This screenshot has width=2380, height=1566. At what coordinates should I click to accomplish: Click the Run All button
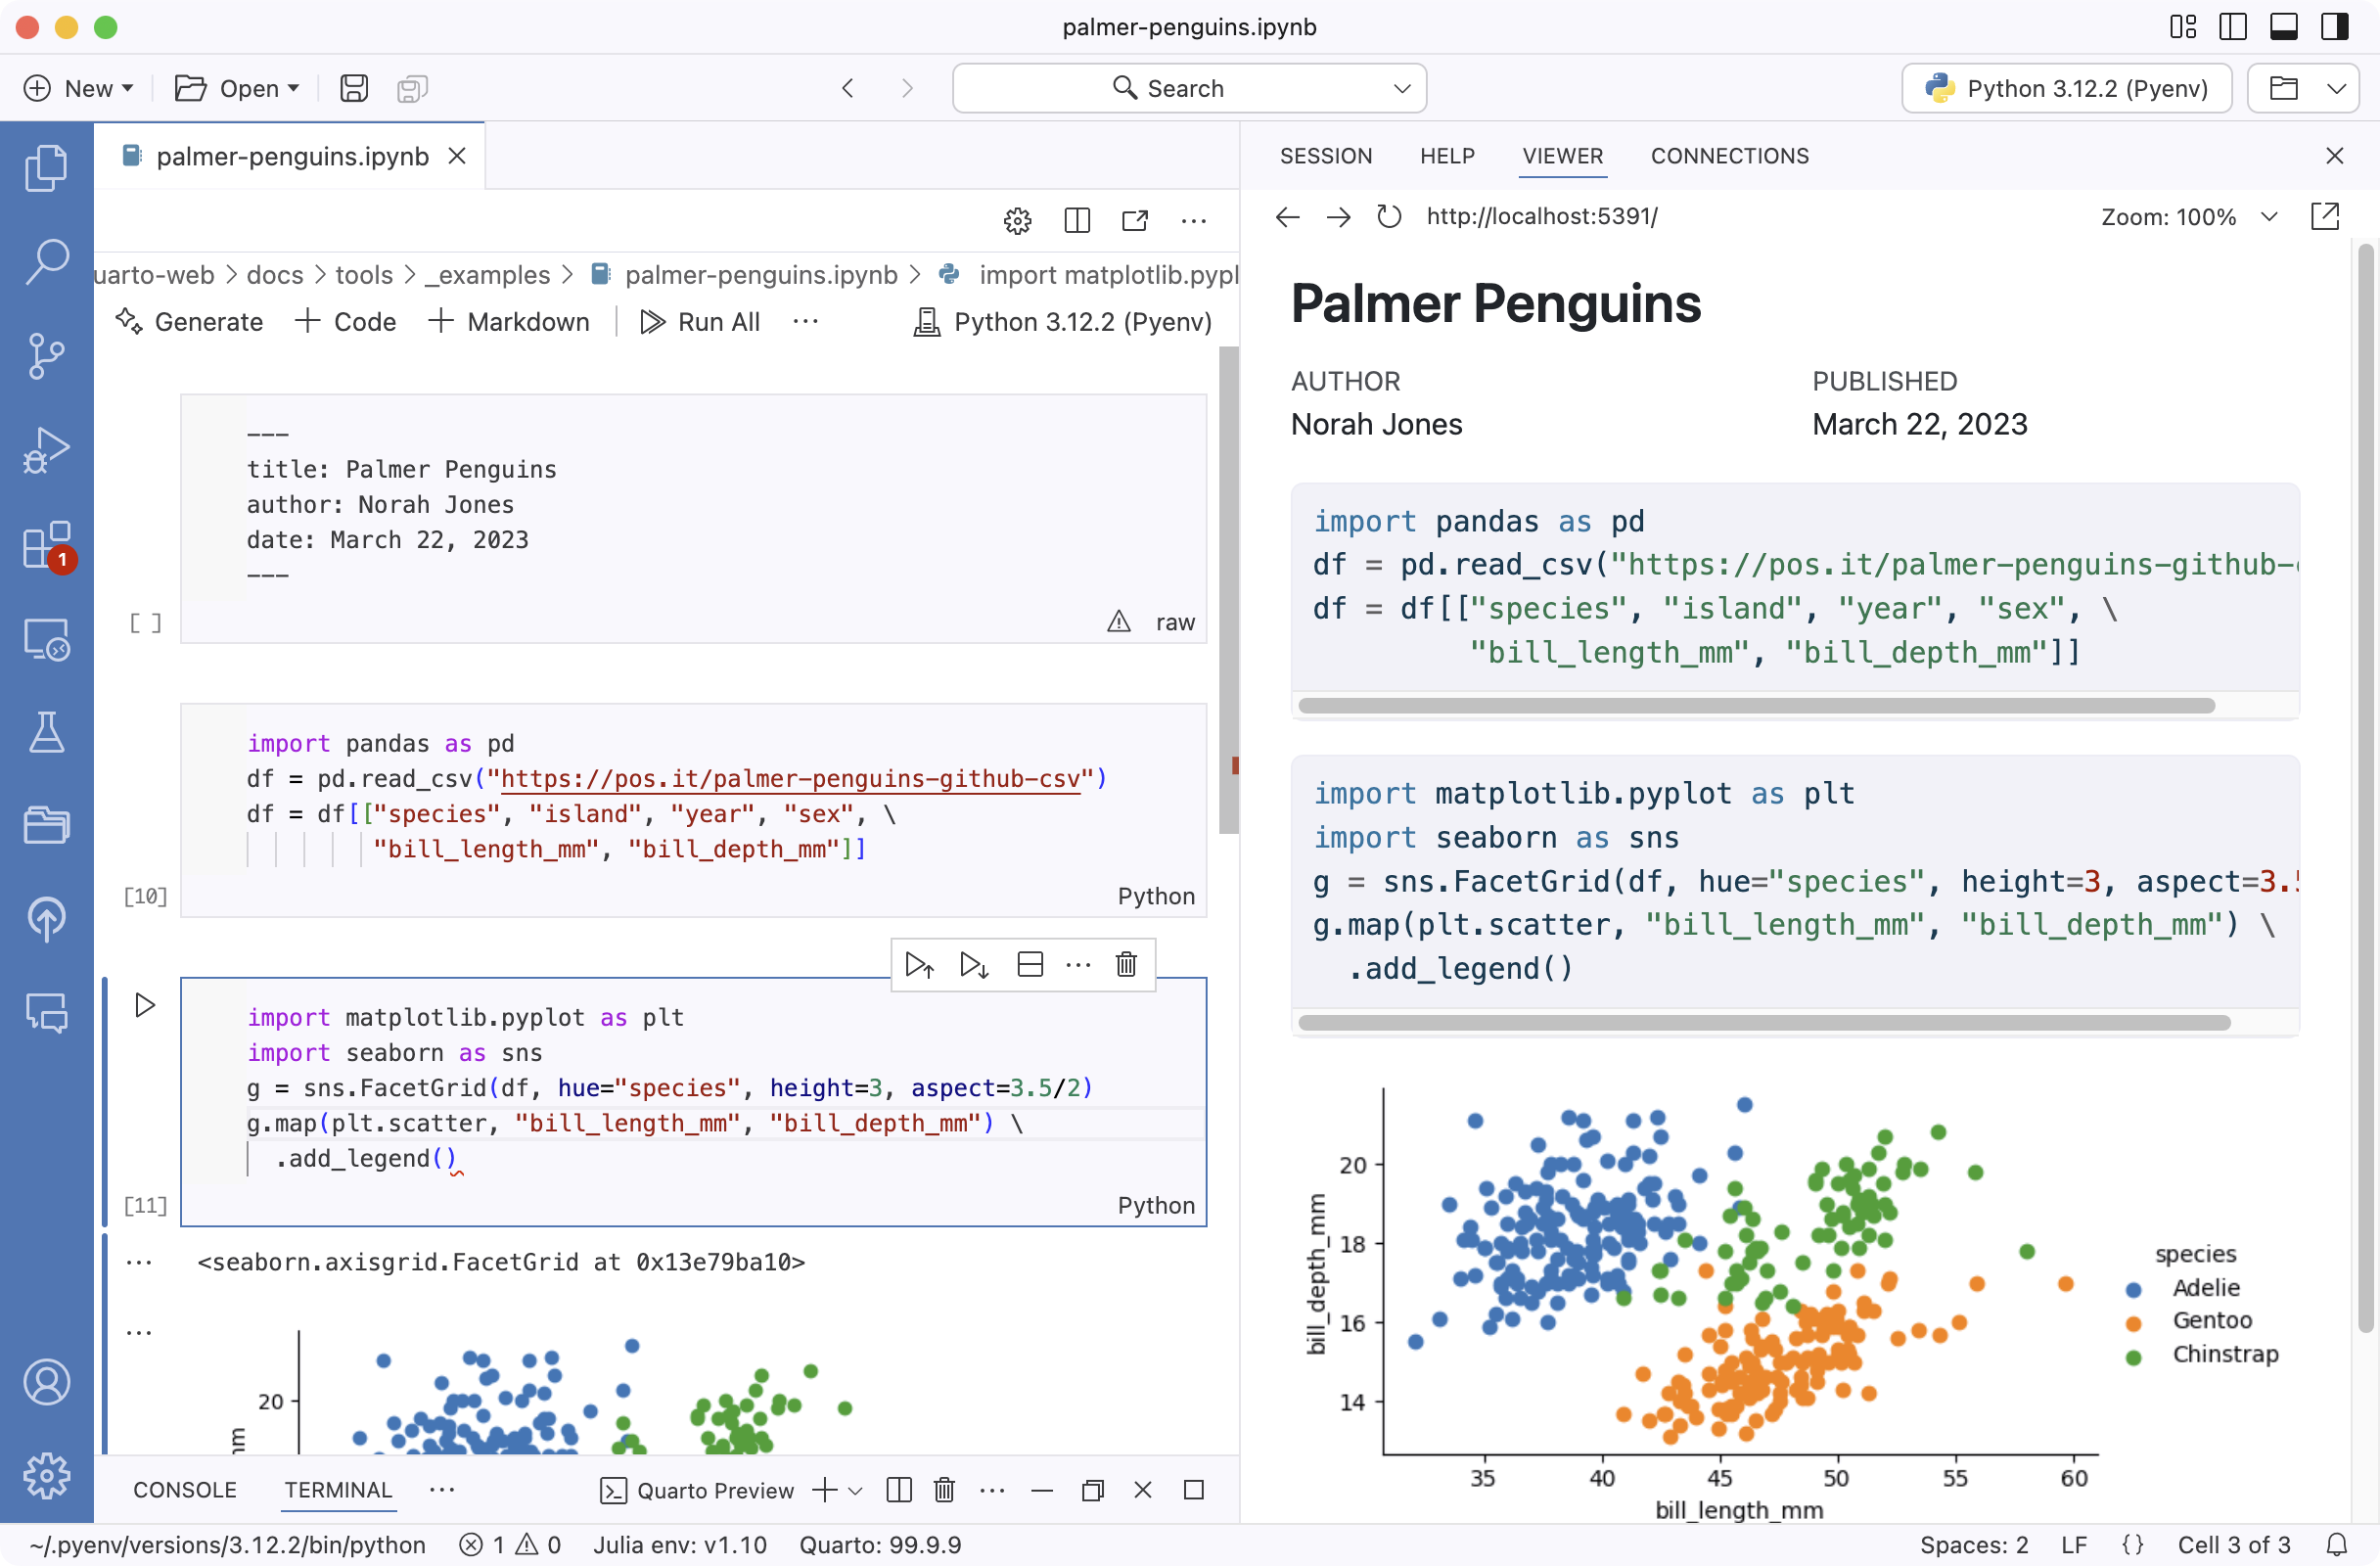(700, 322)
